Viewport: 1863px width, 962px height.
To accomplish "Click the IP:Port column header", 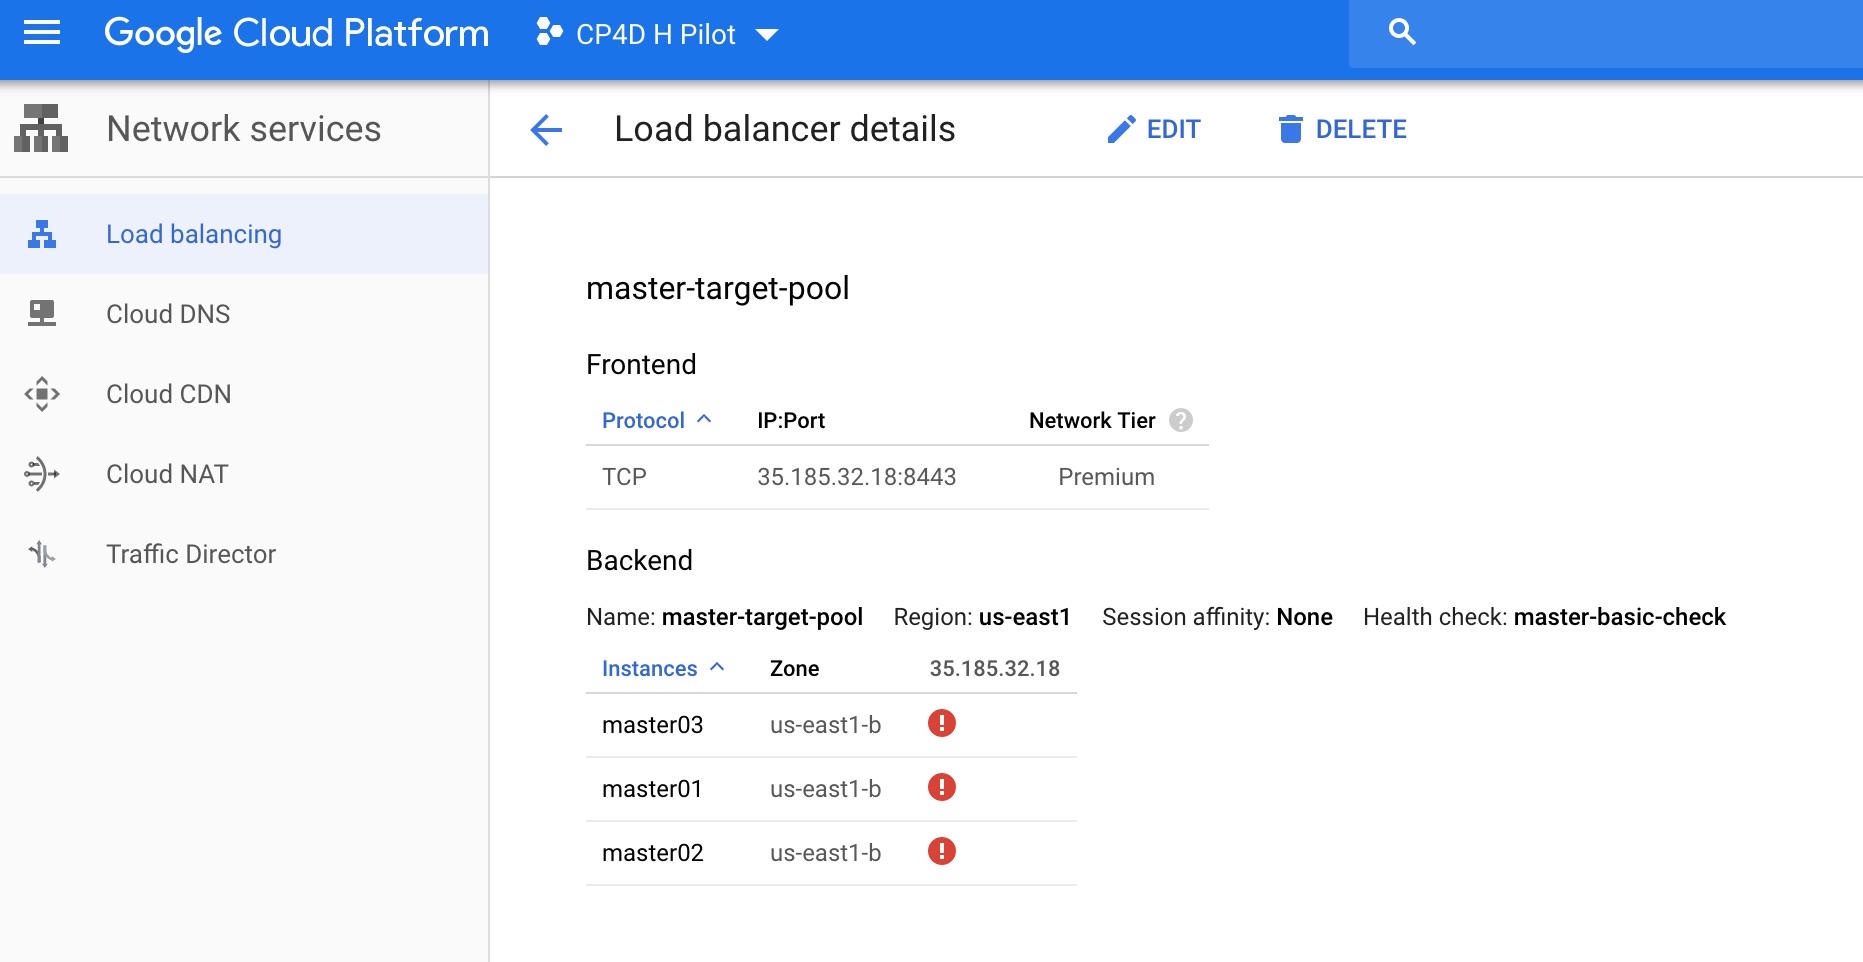I will [791, 420].
